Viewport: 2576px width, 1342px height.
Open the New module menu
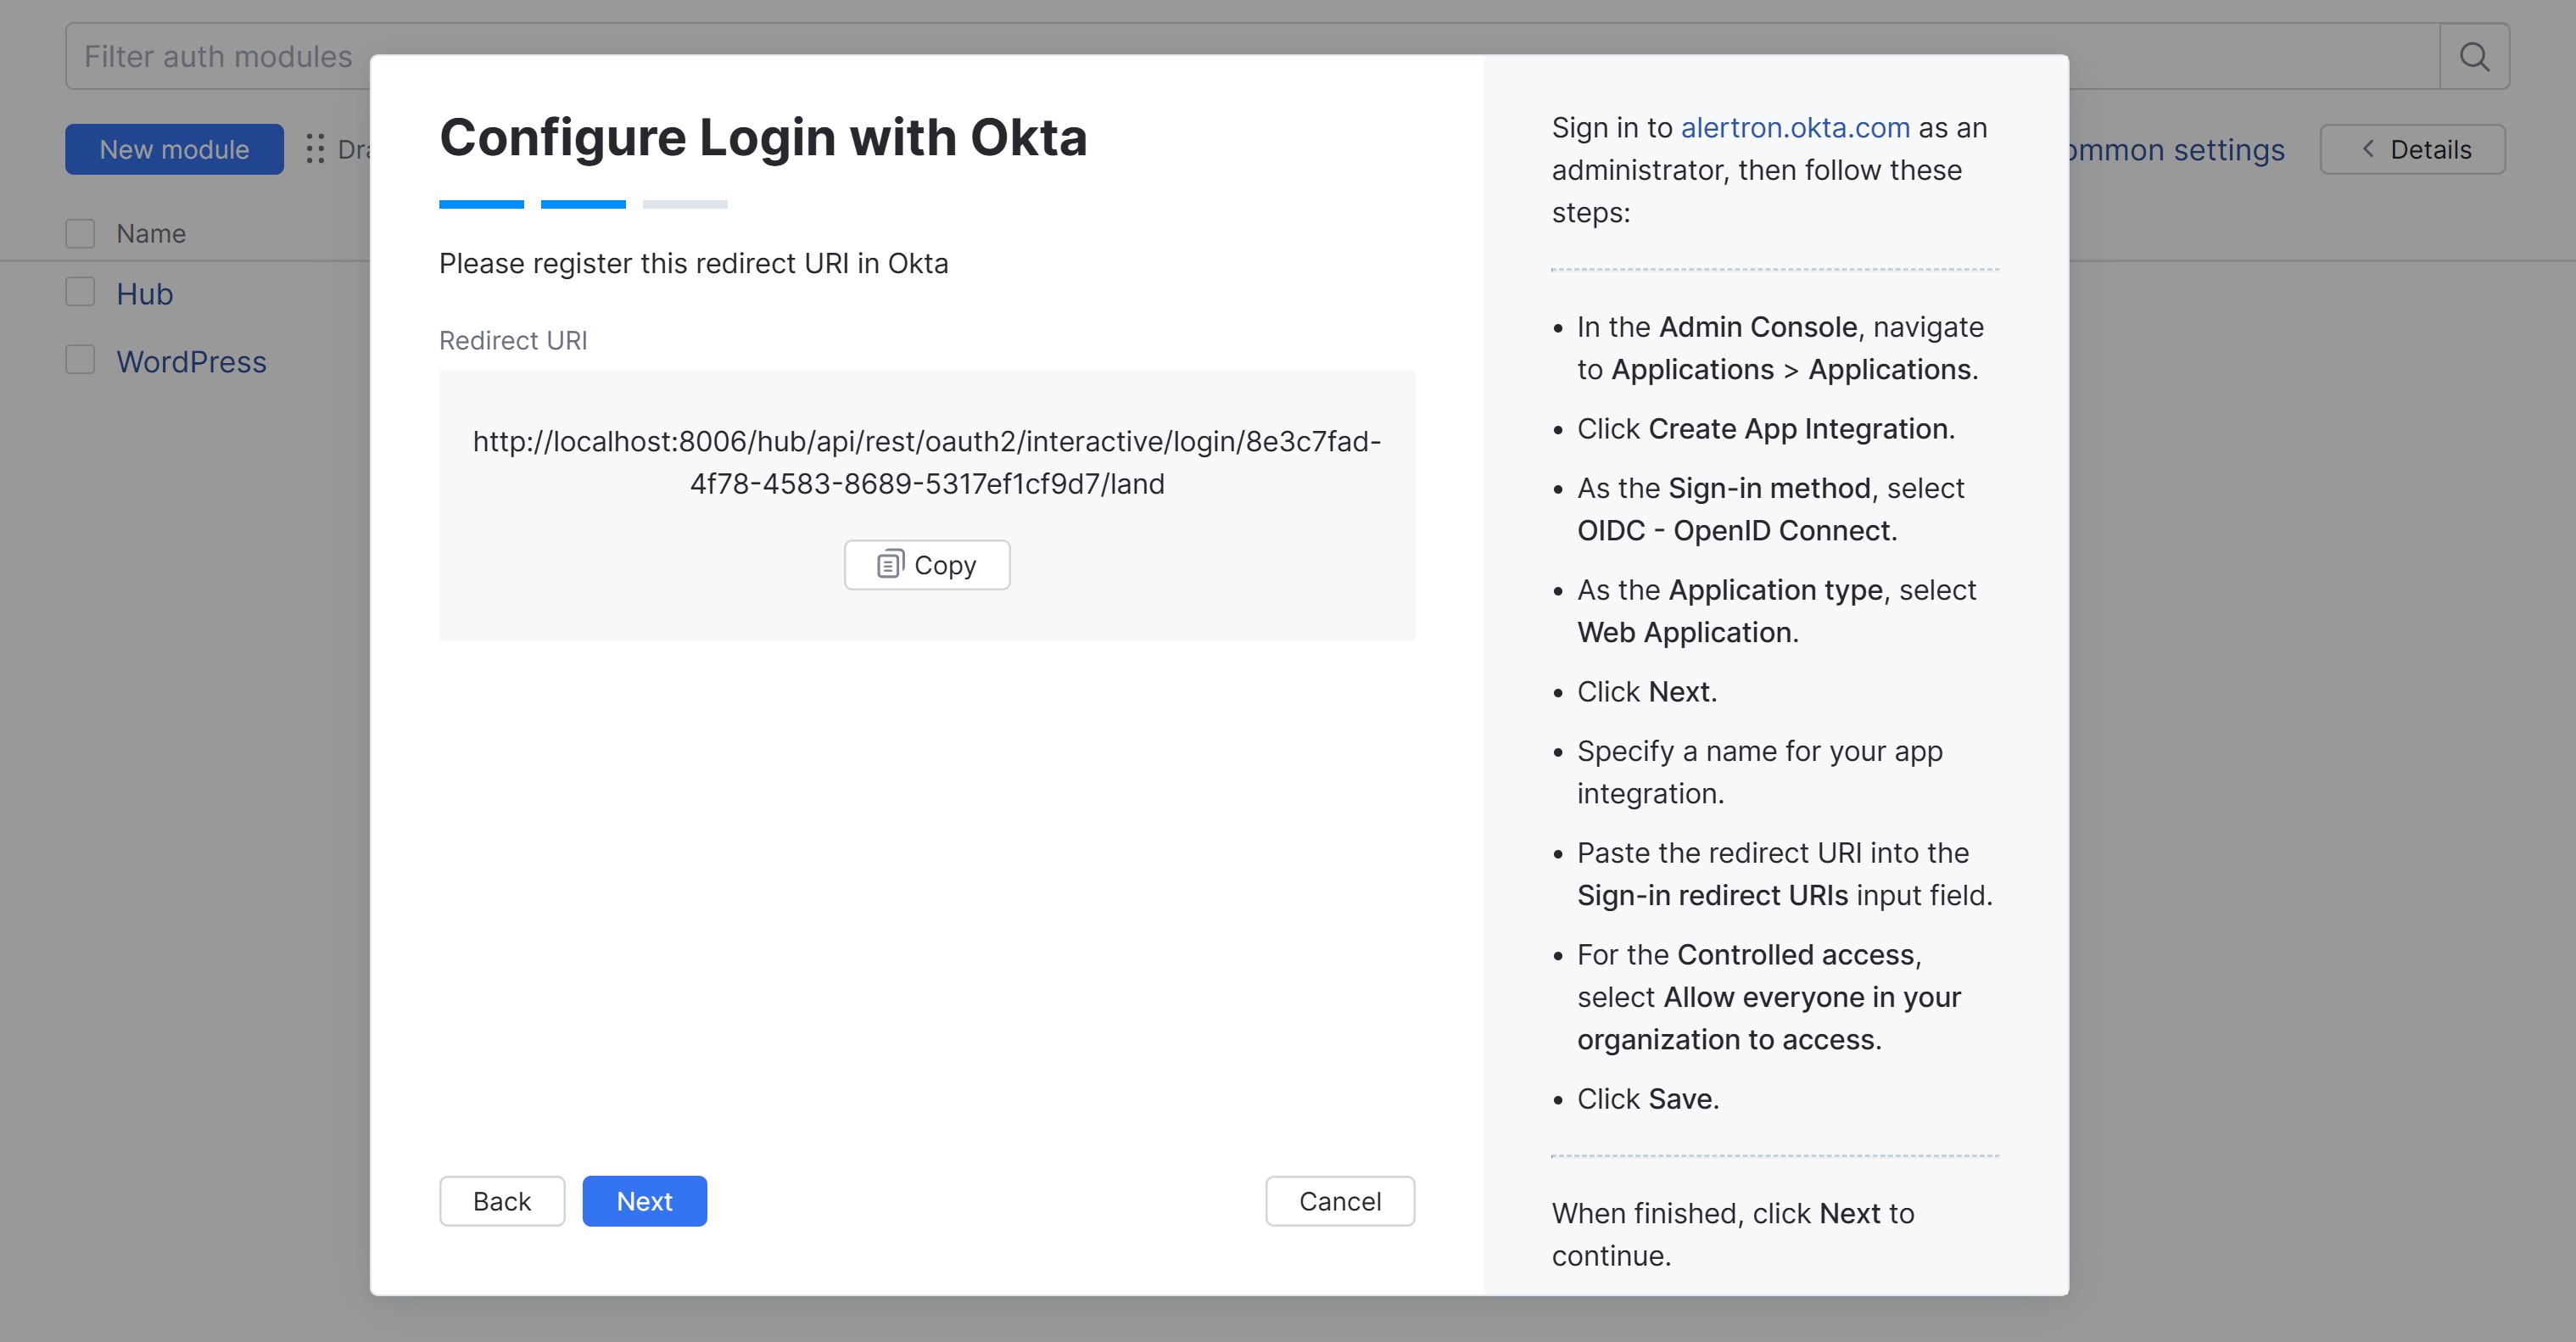[174, 149]
